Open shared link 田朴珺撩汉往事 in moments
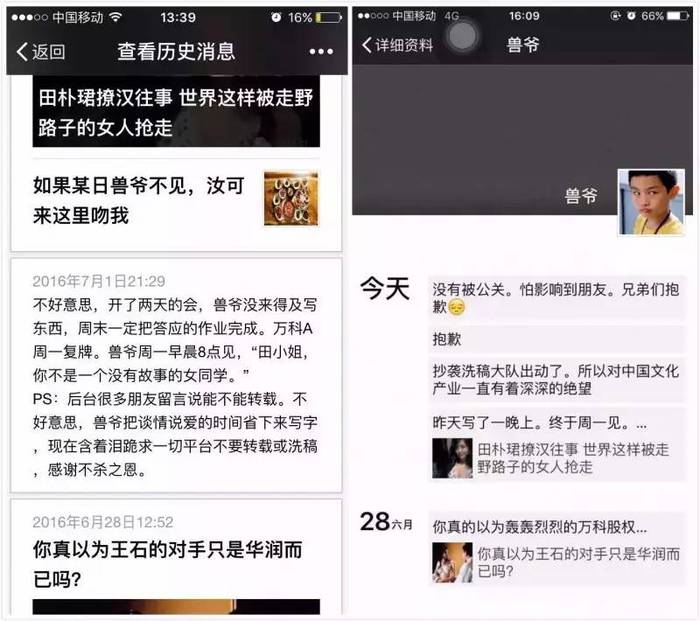Viewport: 700px width, 621px height. (556, 458)
